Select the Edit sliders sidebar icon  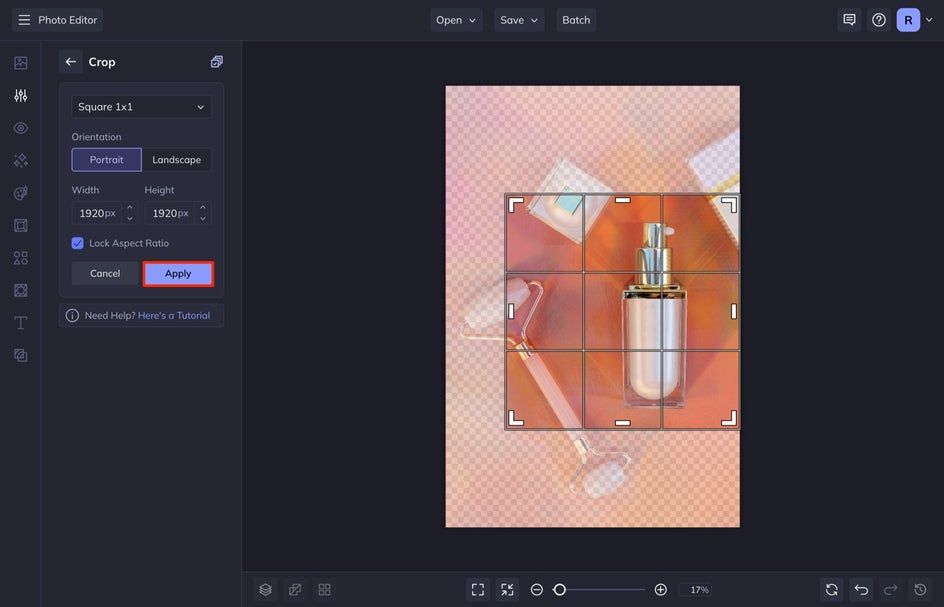click(x=20, y=95)
